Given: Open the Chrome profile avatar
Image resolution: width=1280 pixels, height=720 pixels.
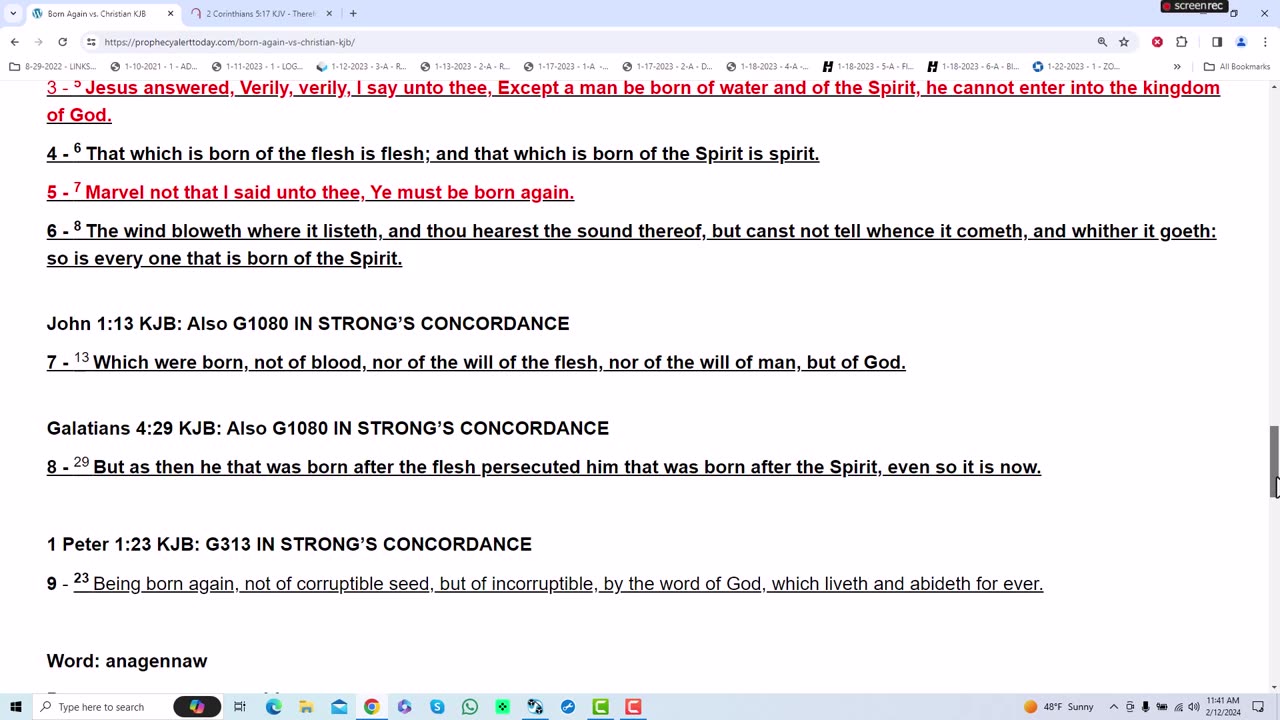Looking at the screenshot, I should point(1241,42).
